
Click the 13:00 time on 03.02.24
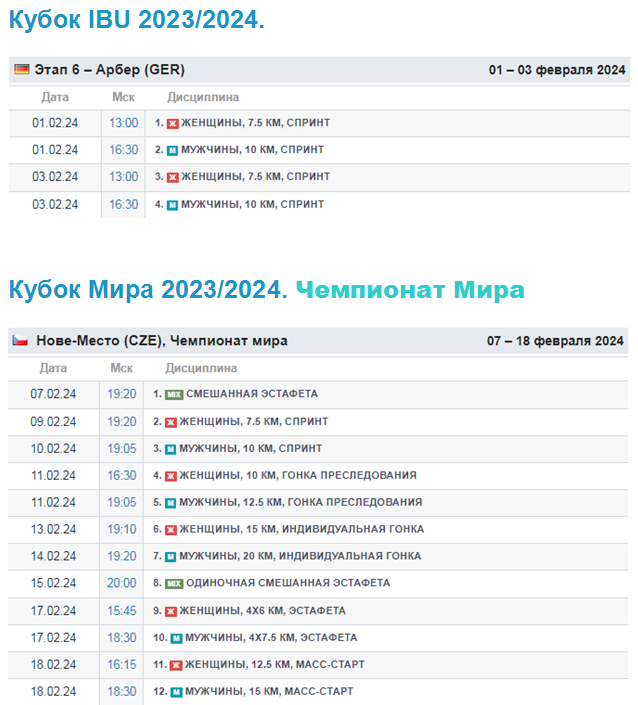[x=124, y=177]
